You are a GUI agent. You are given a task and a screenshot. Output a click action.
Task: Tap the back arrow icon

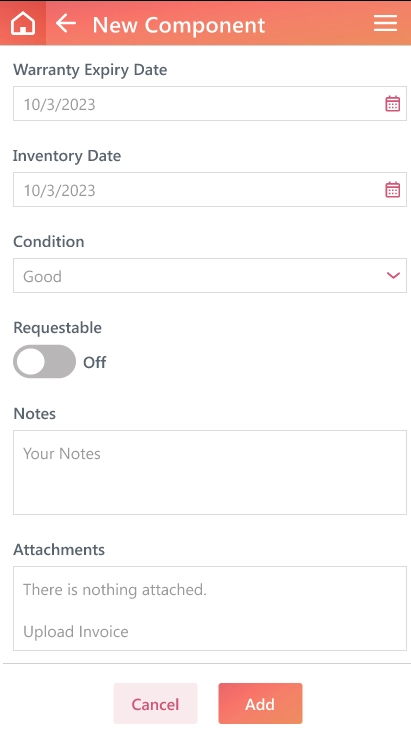click(66, 23)
